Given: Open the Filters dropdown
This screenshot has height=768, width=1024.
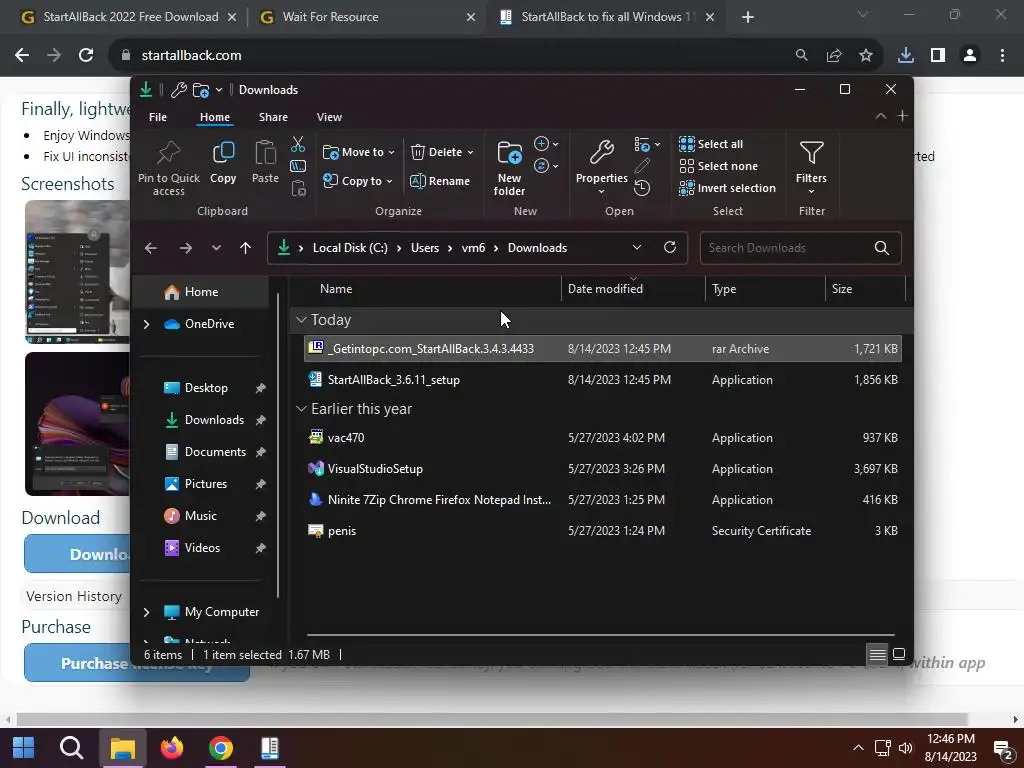Looking at the screenshot, I should (x=811, y=168).
